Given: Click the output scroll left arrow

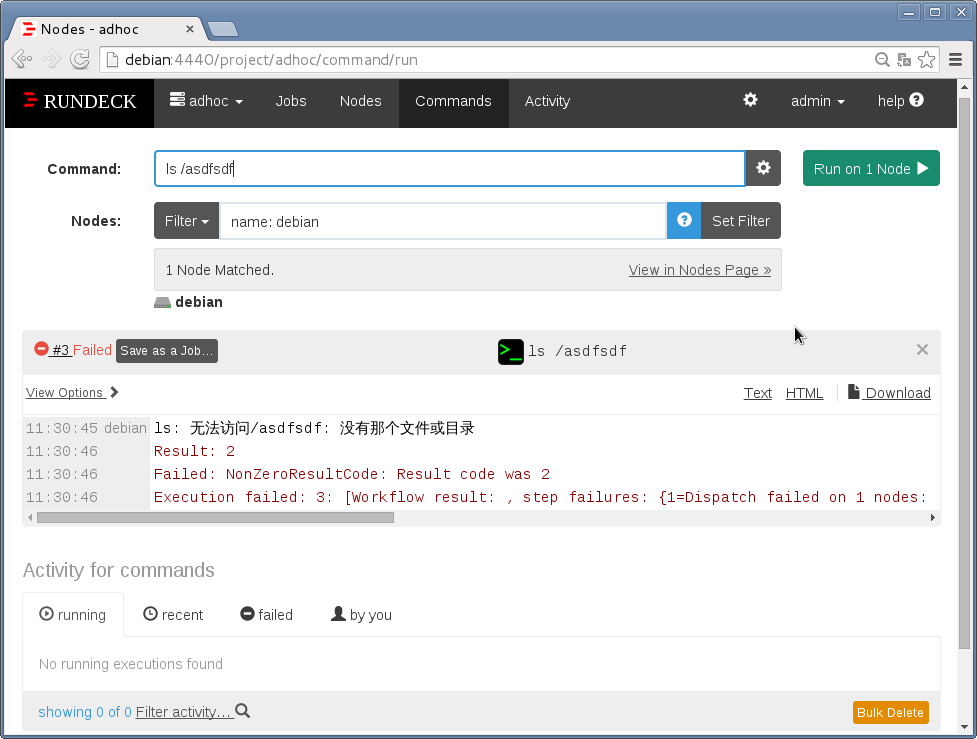Looking at the screenshot, I should coord(30,517).
